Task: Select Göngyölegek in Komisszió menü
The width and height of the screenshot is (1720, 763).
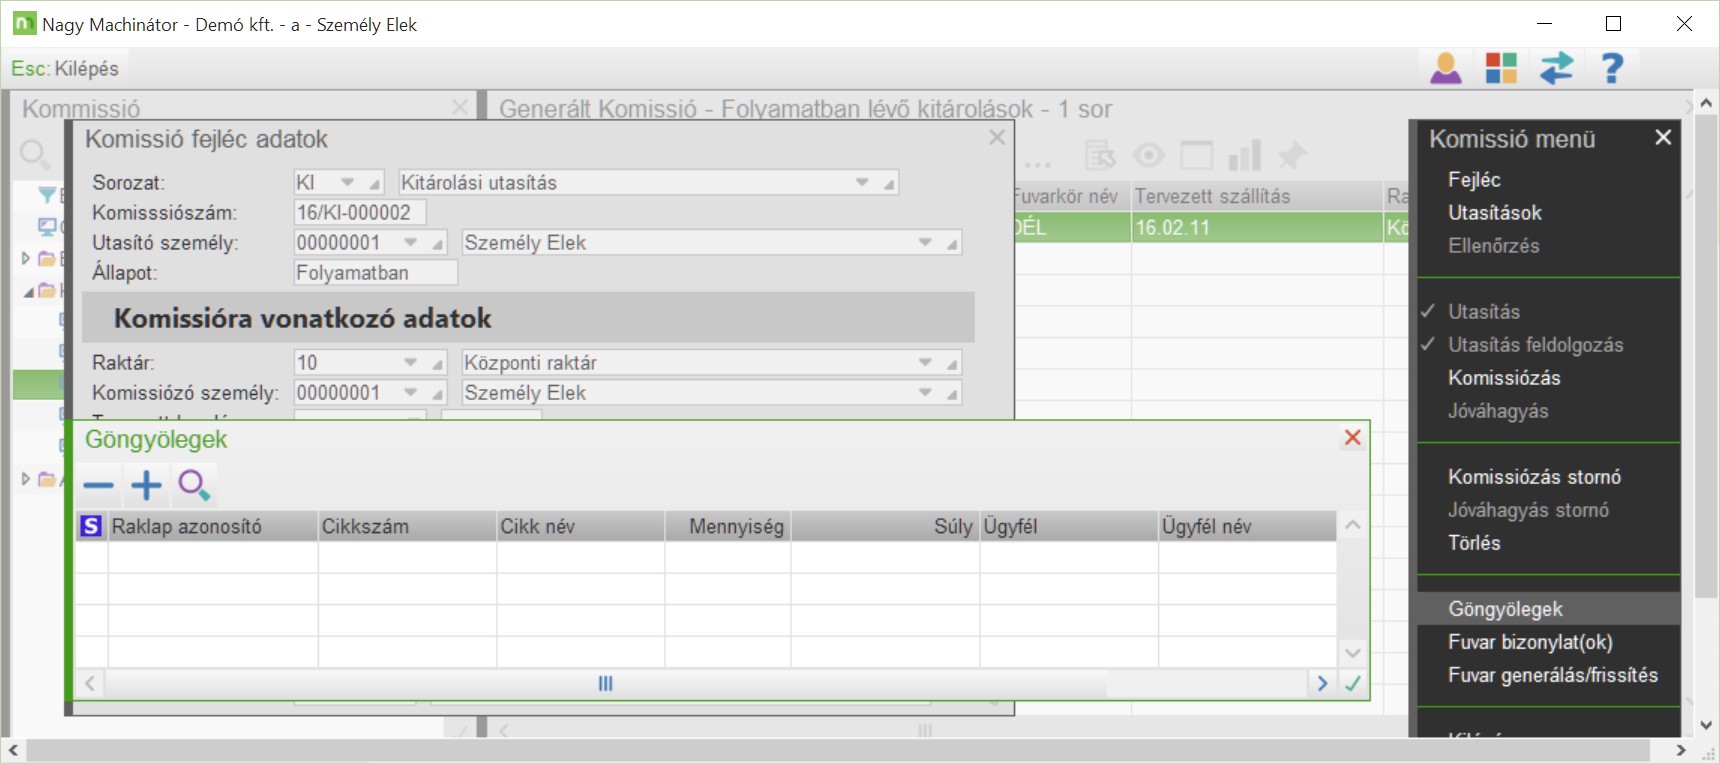Action: tap(1548, 608)
